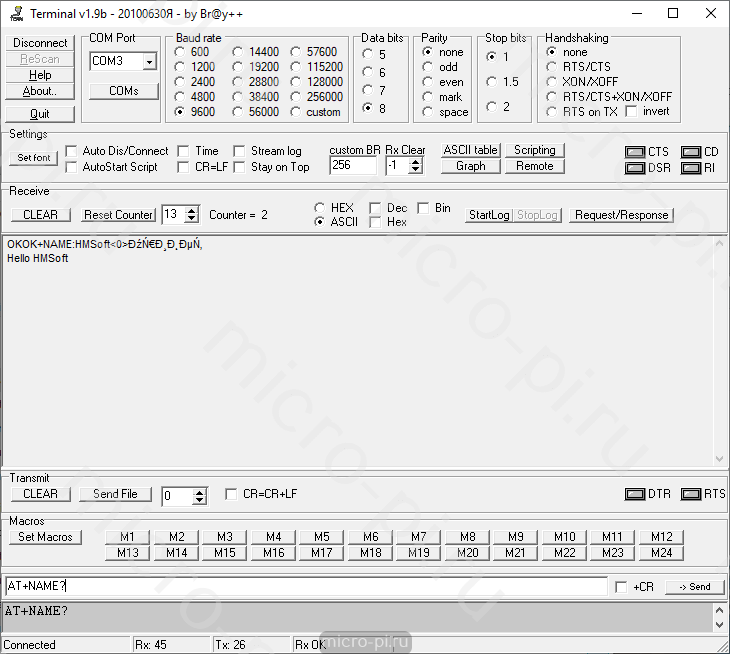Select 115200 baud rate

[298, 67]
